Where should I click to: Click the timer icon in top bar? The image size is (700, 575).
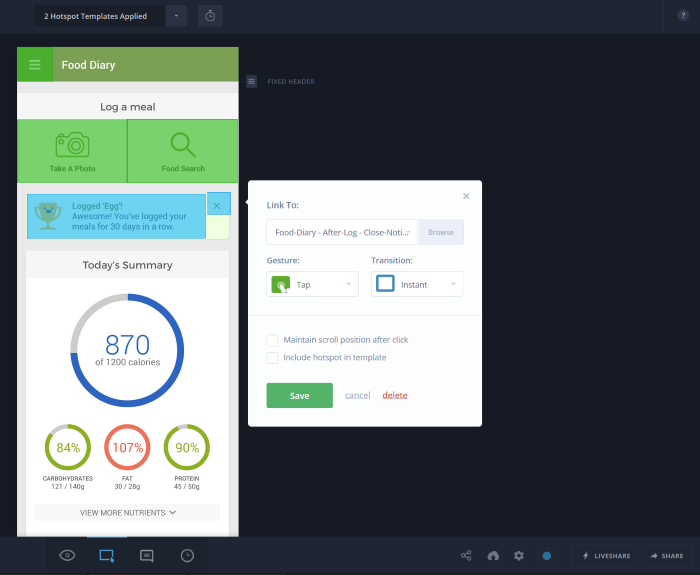click(210, 16)
